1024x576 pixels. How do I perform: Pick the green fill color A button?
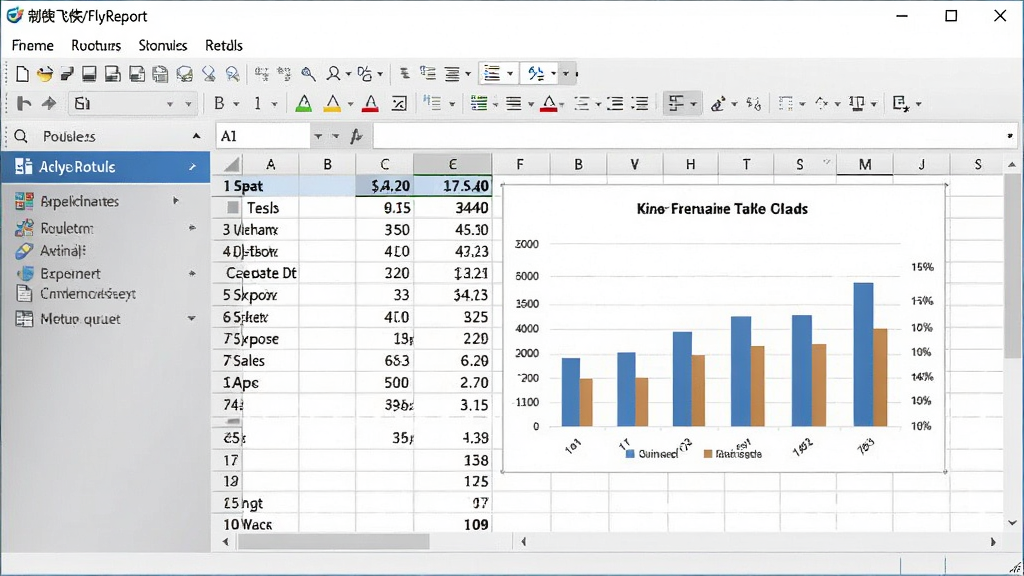click(304, 103)
